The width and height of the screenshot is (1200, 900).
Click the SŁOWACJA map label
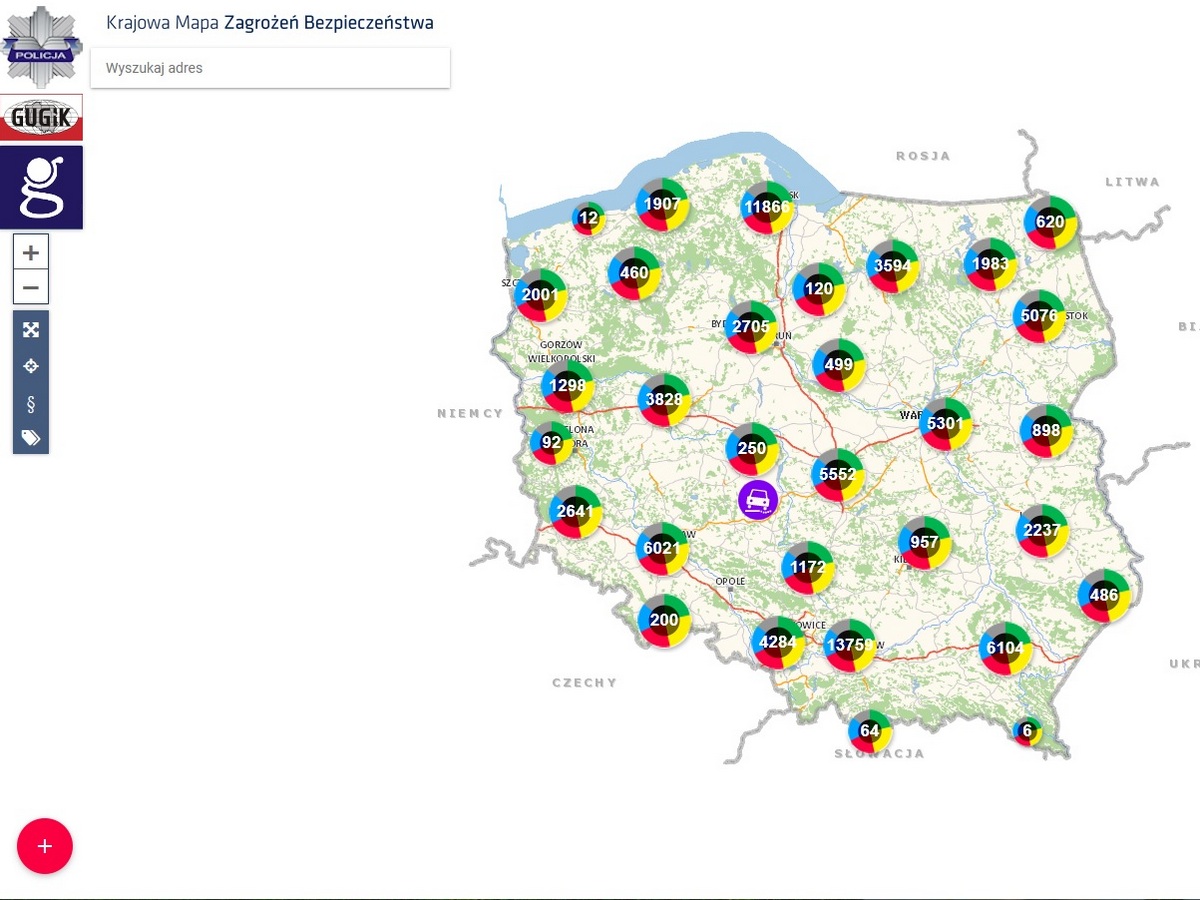tap(880, 754)
